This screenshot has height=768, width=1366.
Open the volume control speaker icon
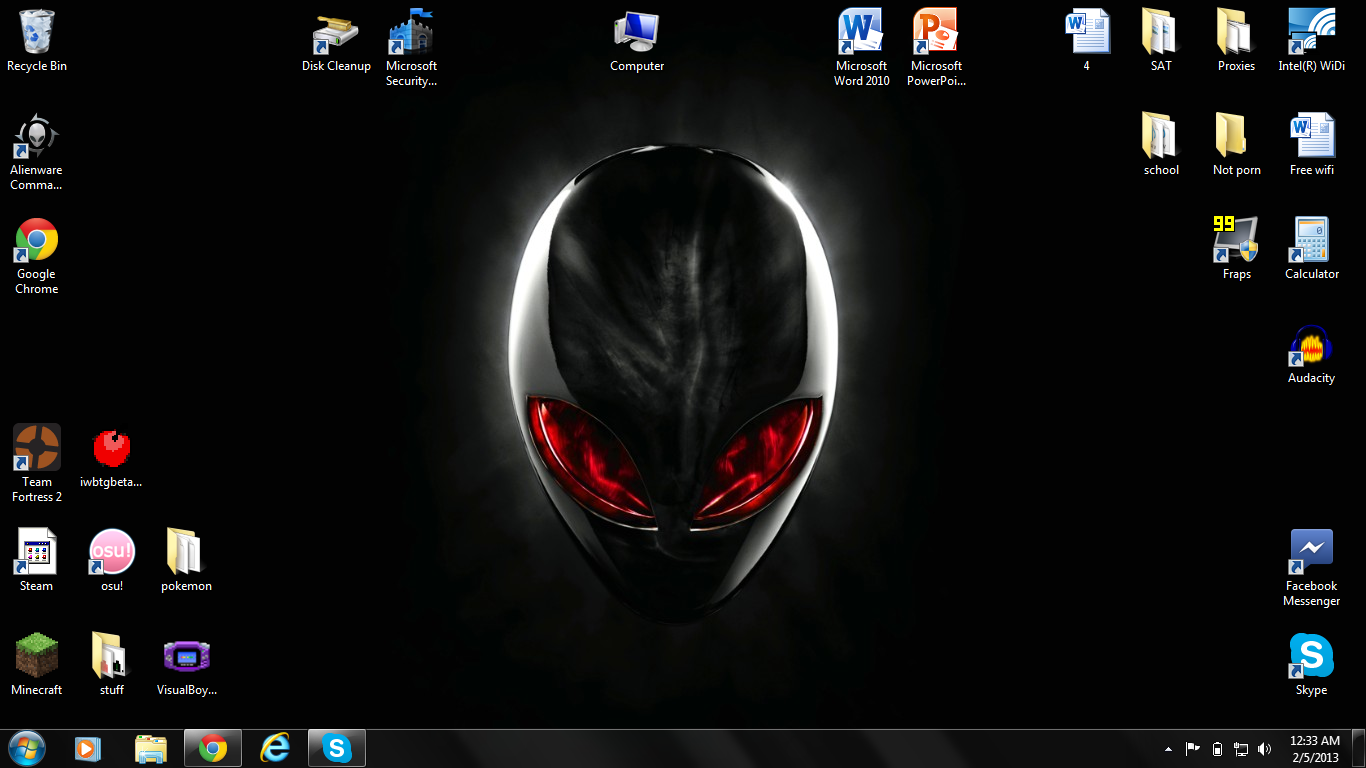point(1264,749)
